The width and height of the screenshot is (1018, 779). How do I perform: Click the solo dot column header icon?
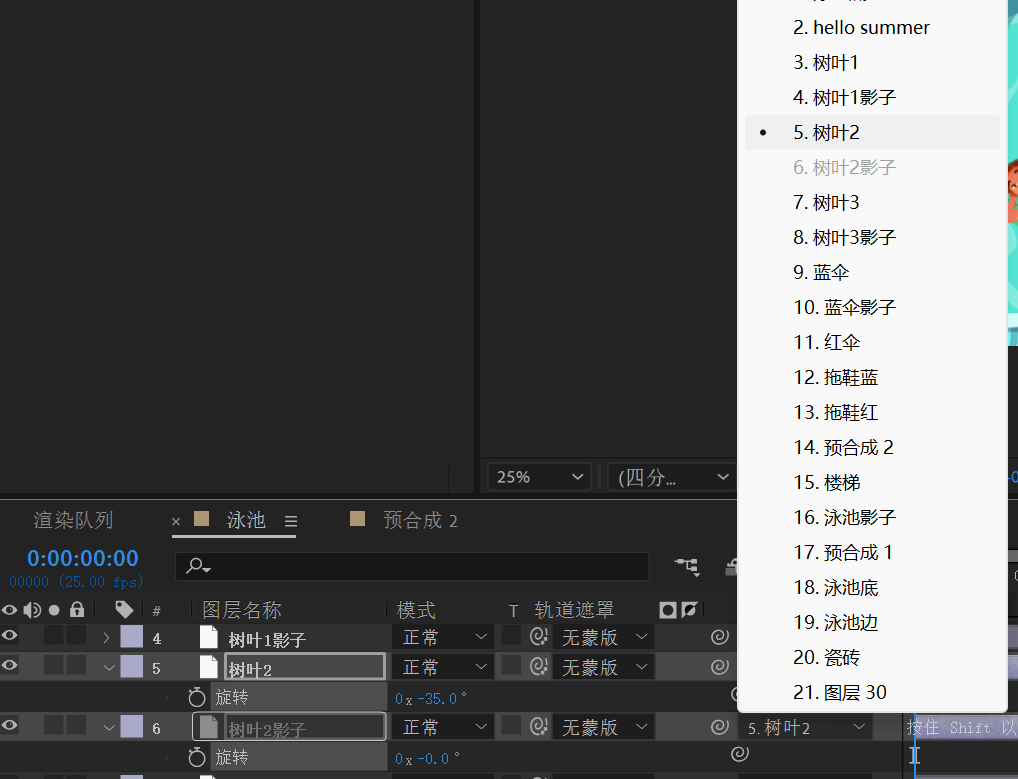pos(54,610)
